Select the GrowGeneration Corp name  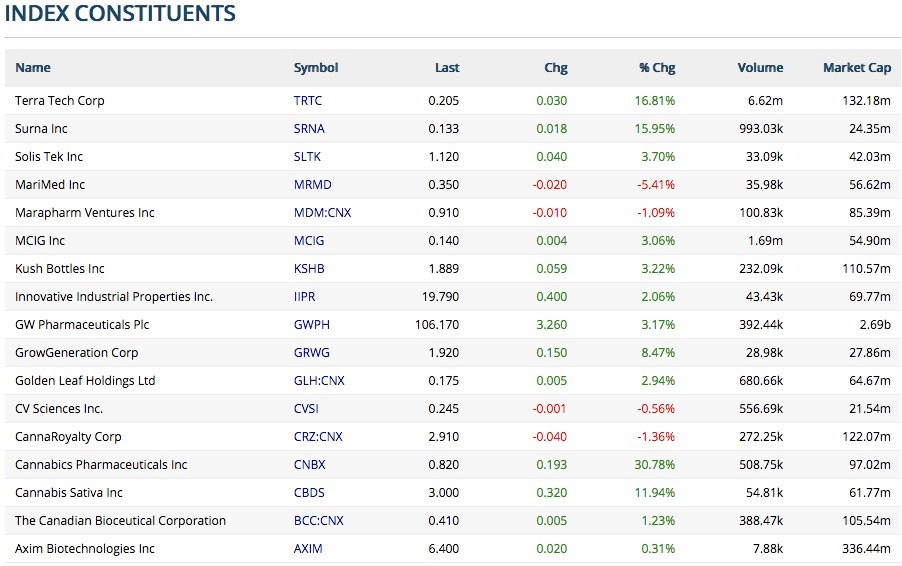point(77,353)
